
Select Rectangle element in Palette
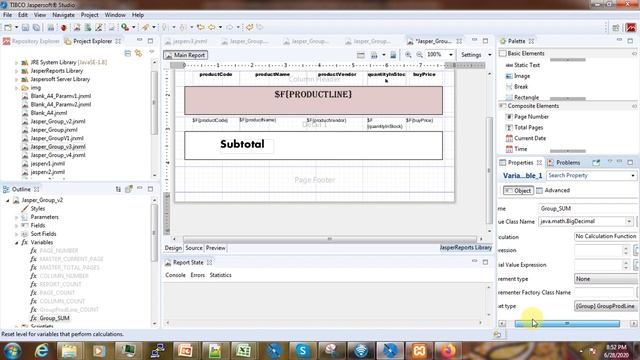click(x=522, y=97)
